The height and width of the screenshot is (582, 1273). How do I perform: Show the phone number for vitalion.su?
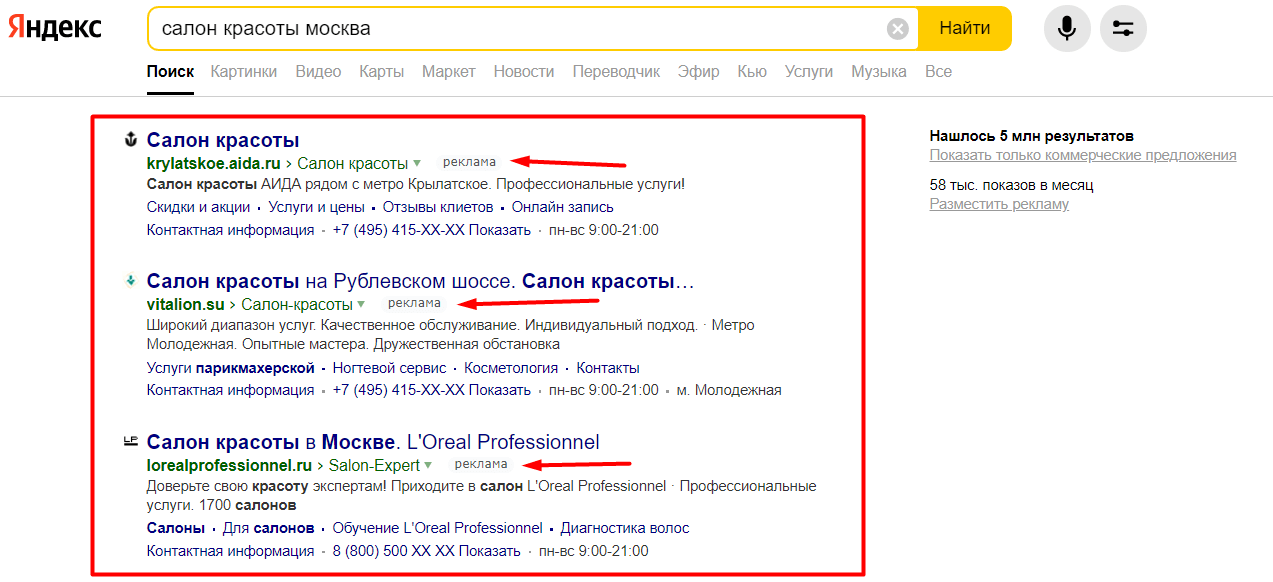pyautogui.click(x=432, y=390)
